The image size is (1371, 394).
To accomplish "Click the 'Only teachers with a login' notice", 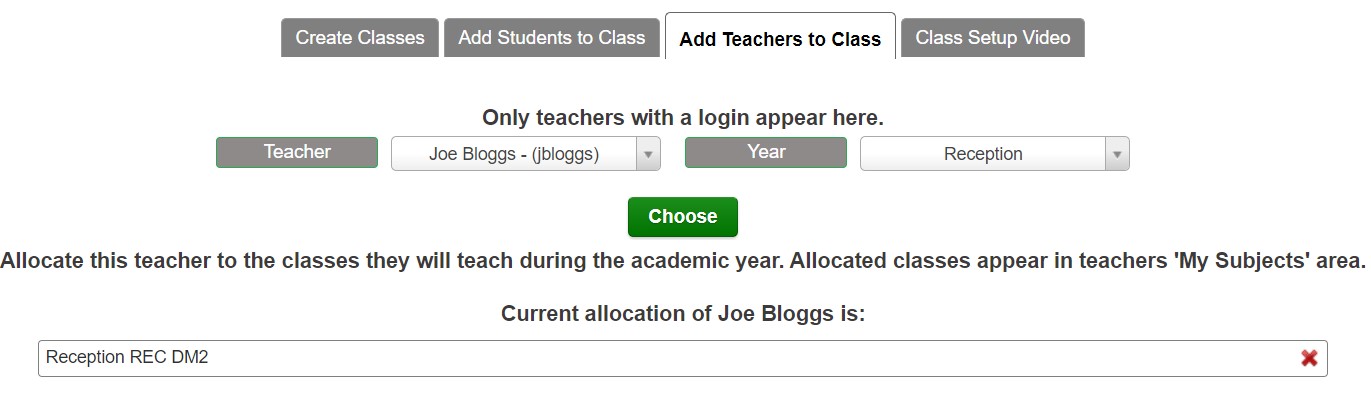I will coord(683,118).
